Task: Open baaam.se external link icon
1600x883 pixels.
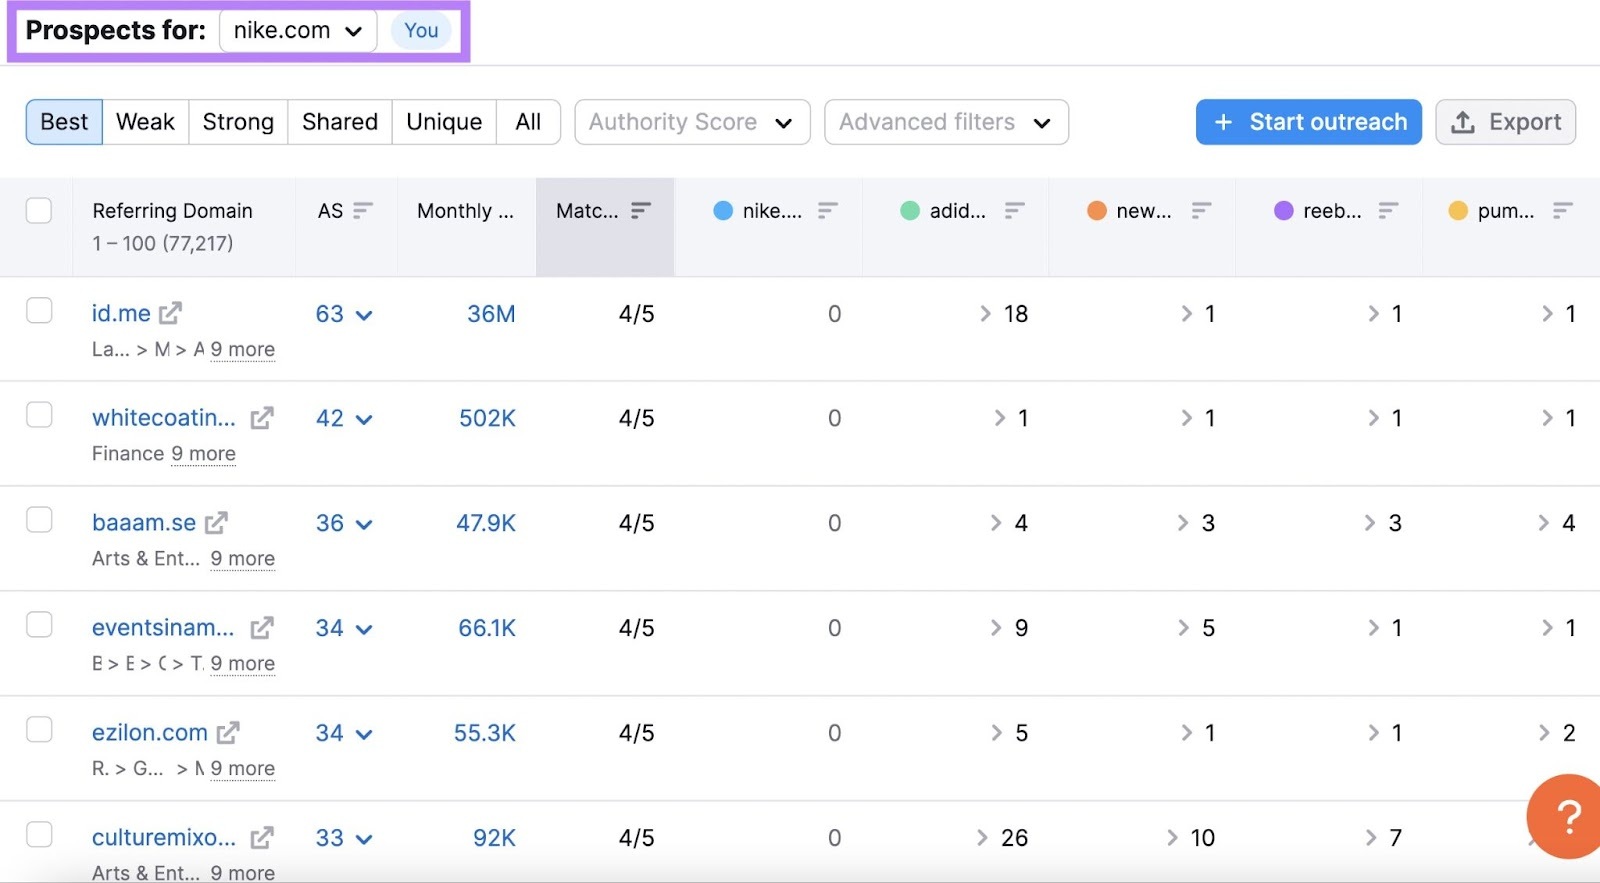Action: tap(217, 523)
